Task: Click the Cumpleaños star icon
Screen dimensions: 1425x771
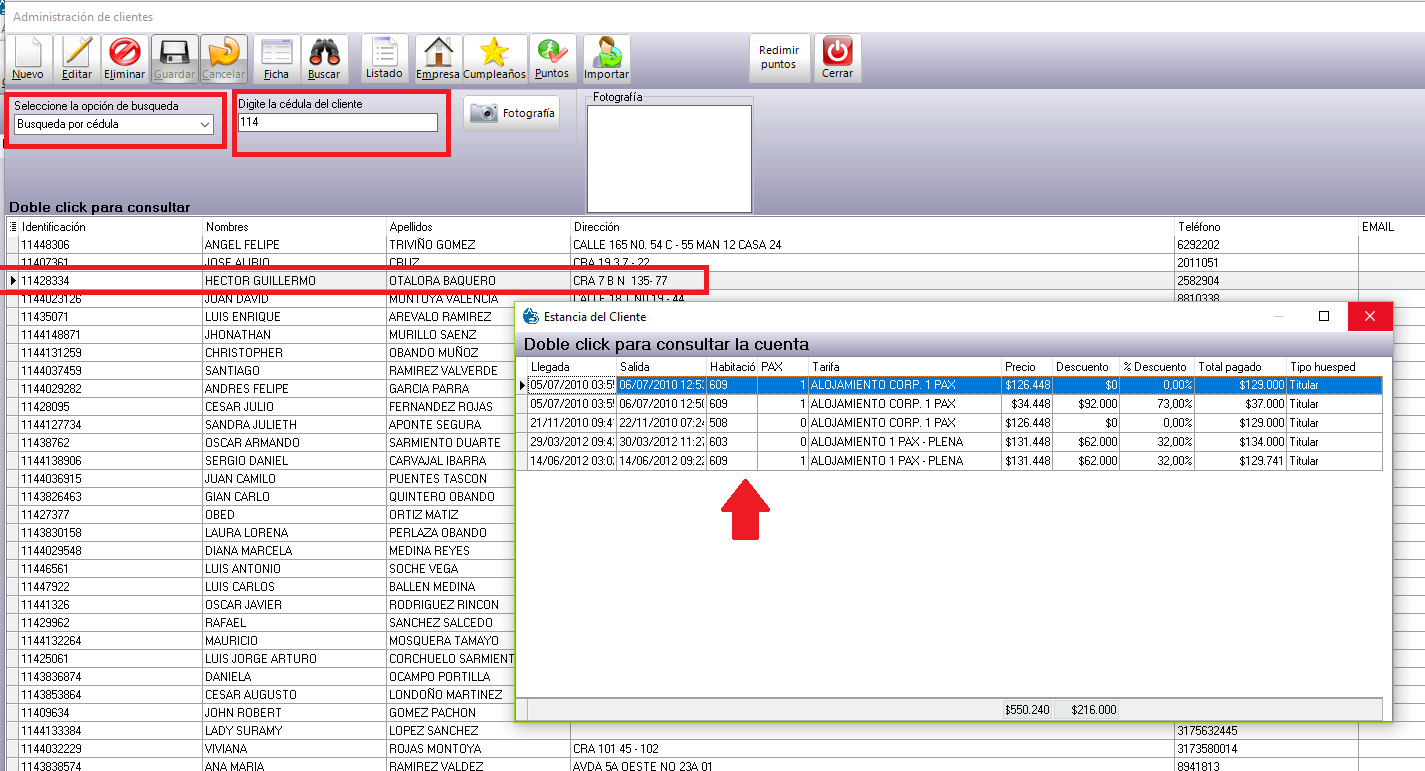Action: (x=494, y=58)
